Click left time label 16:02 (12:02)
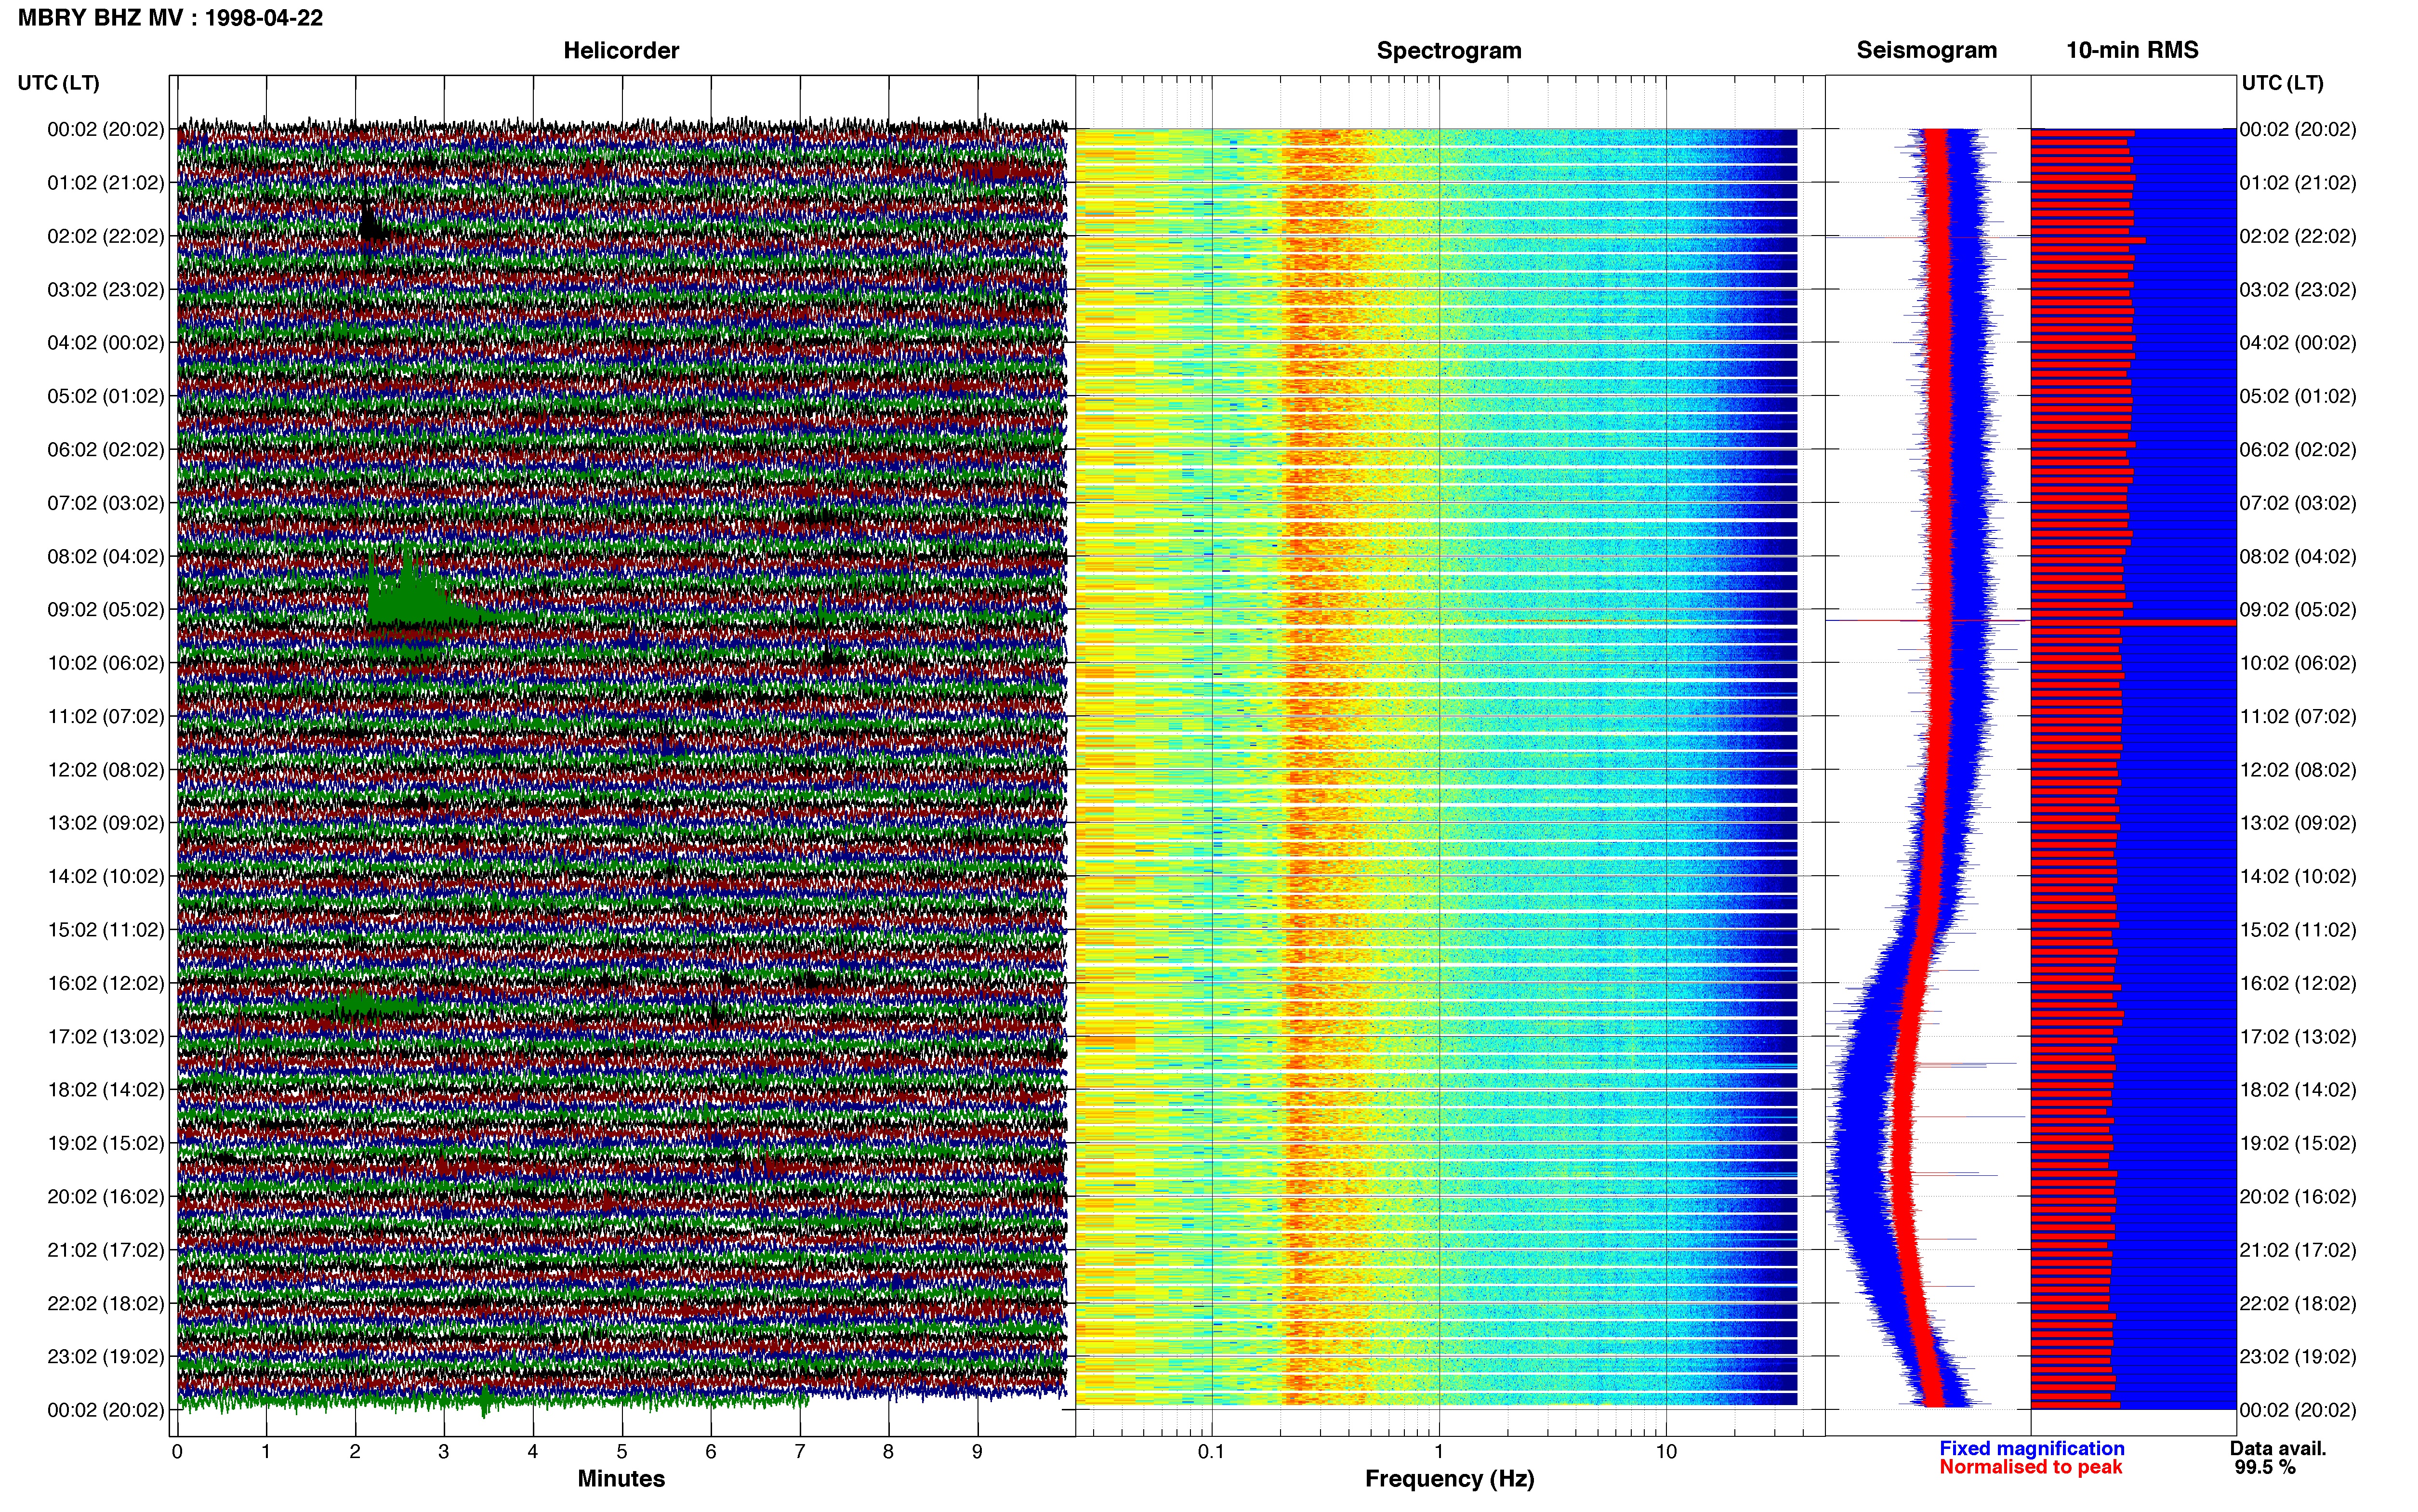2418x1512 pixels. (x=105, y=983)
